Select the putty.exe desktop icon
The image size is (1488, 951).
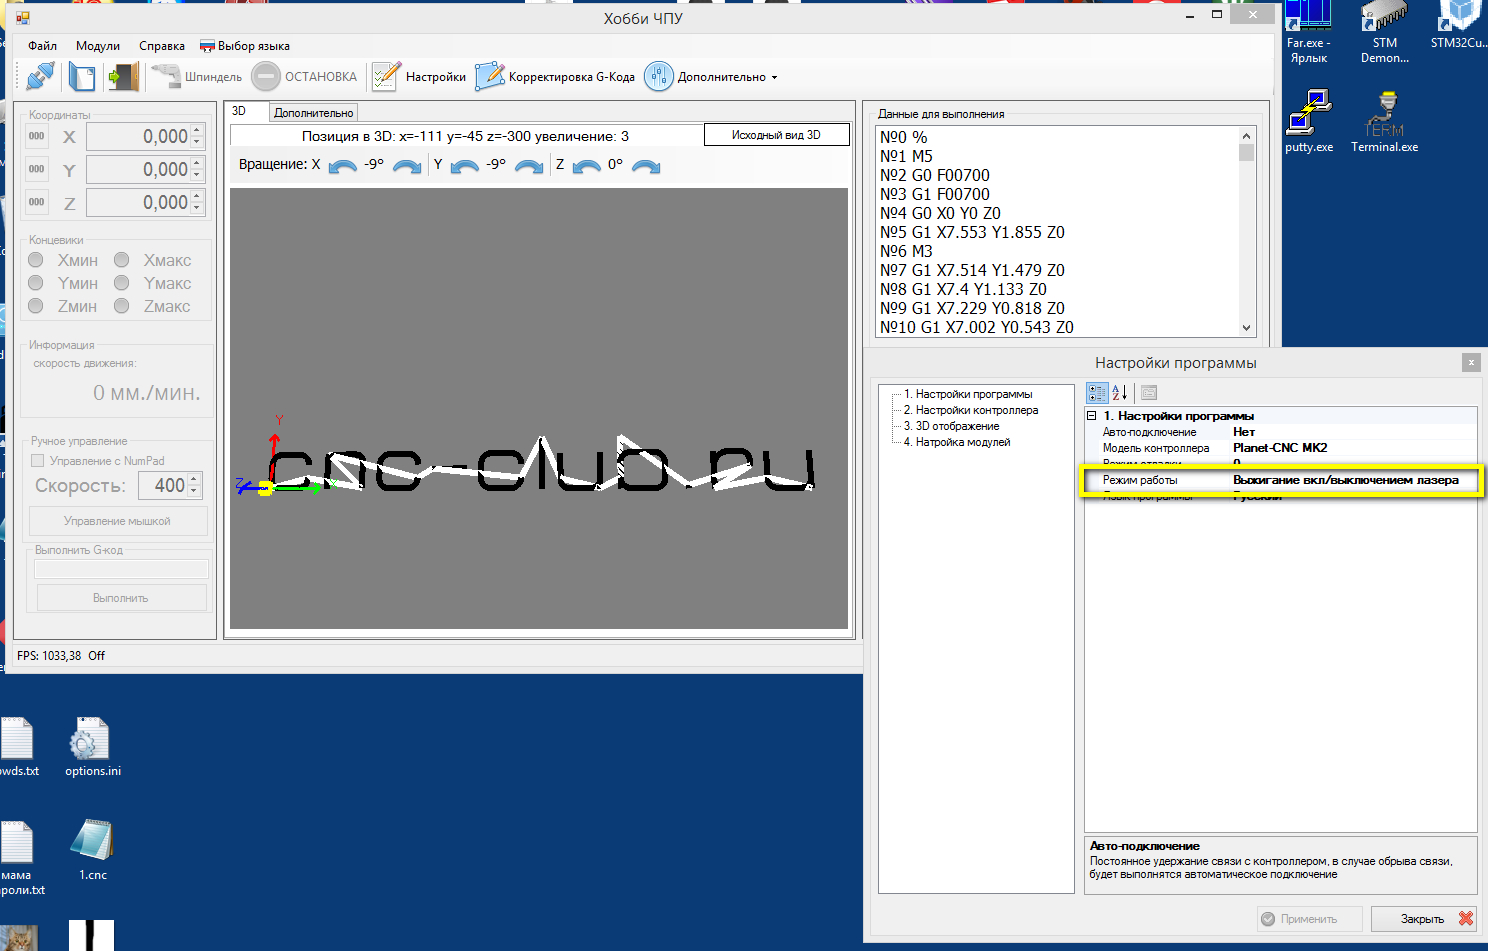[x=1309, y=122]
